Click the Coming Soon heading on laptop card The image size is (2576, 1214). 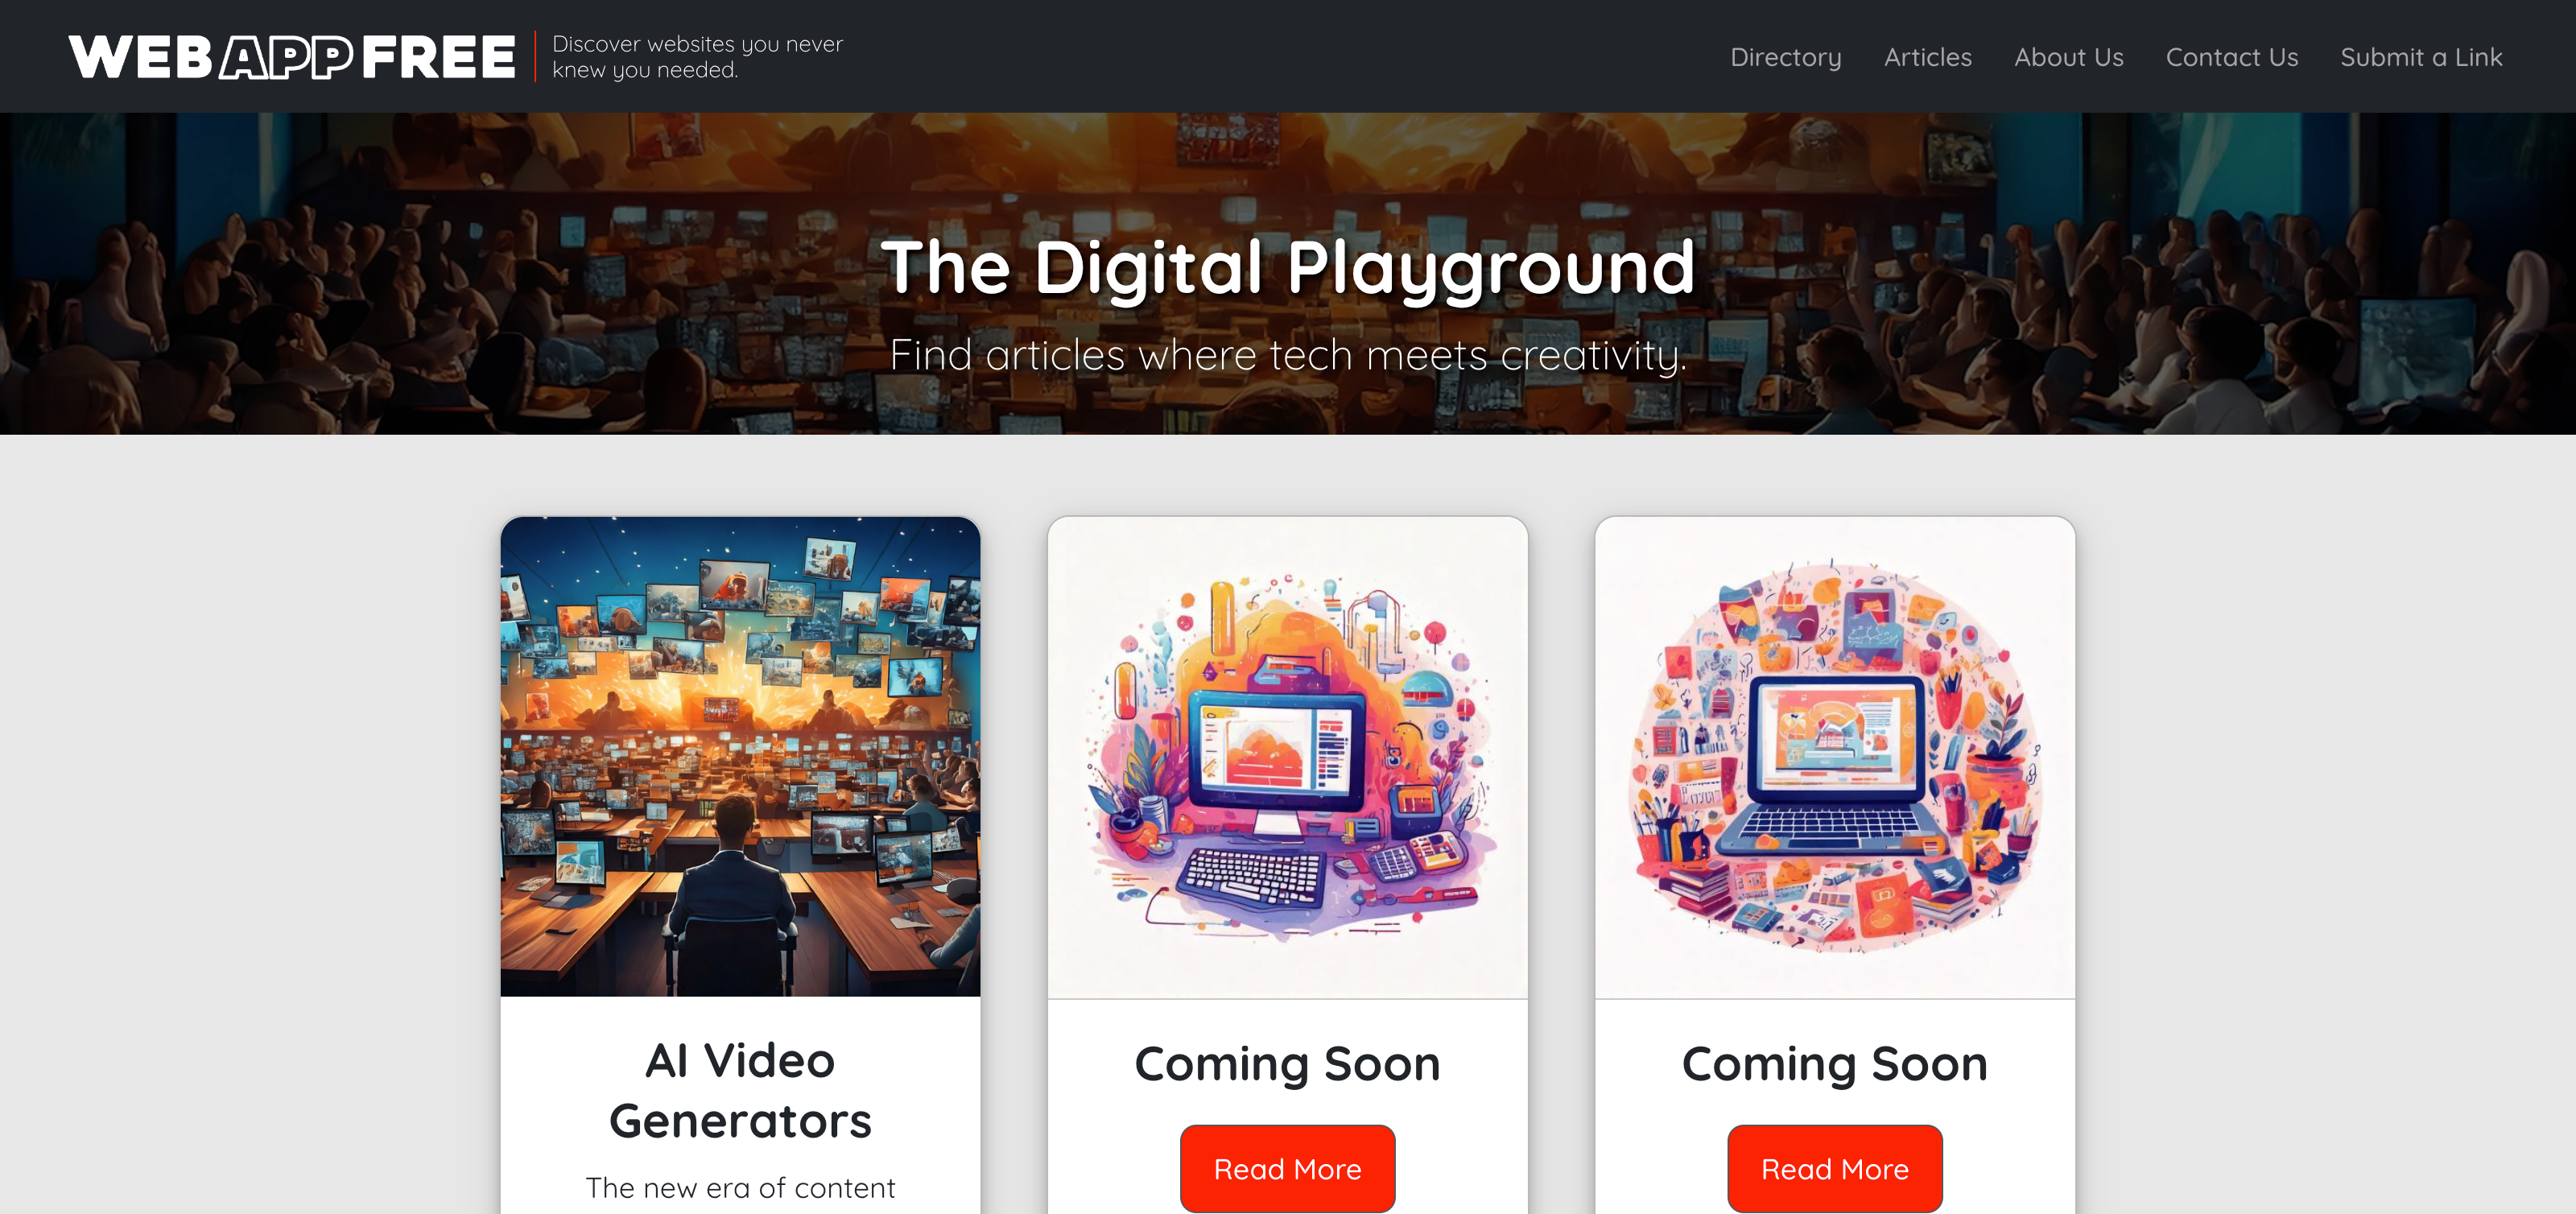[x=1835, y=1063]
